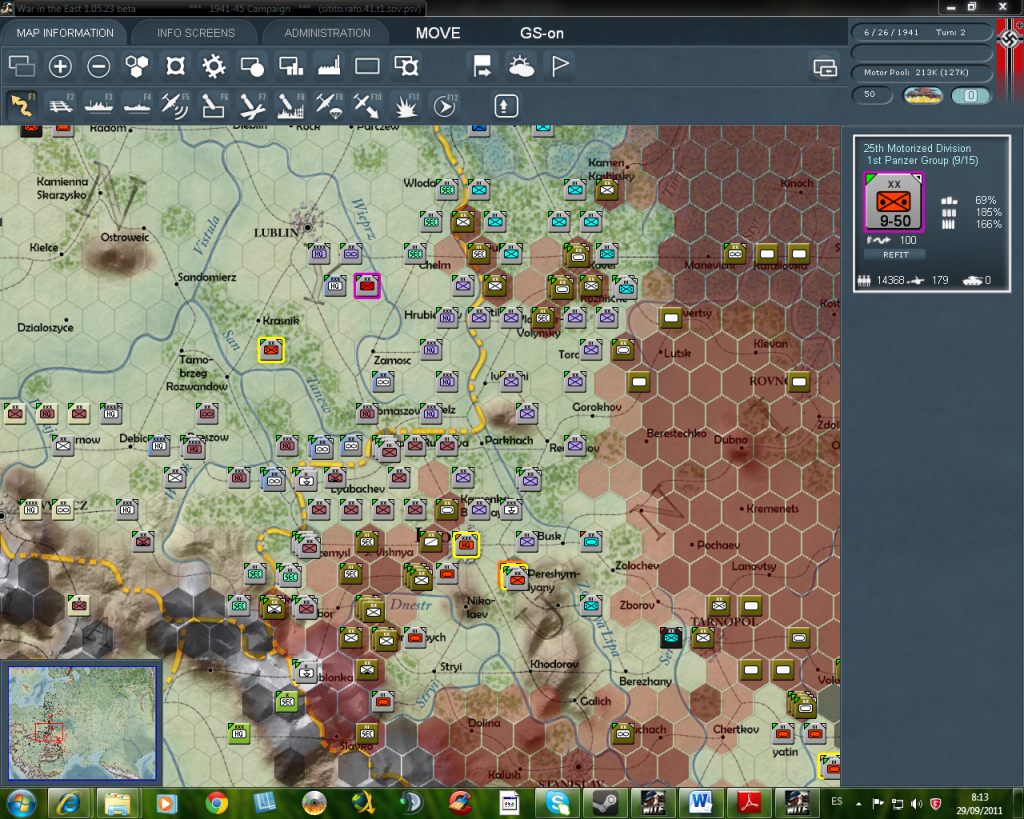Click the overlapping windows icon at toolbar start

tap(22, 66)
